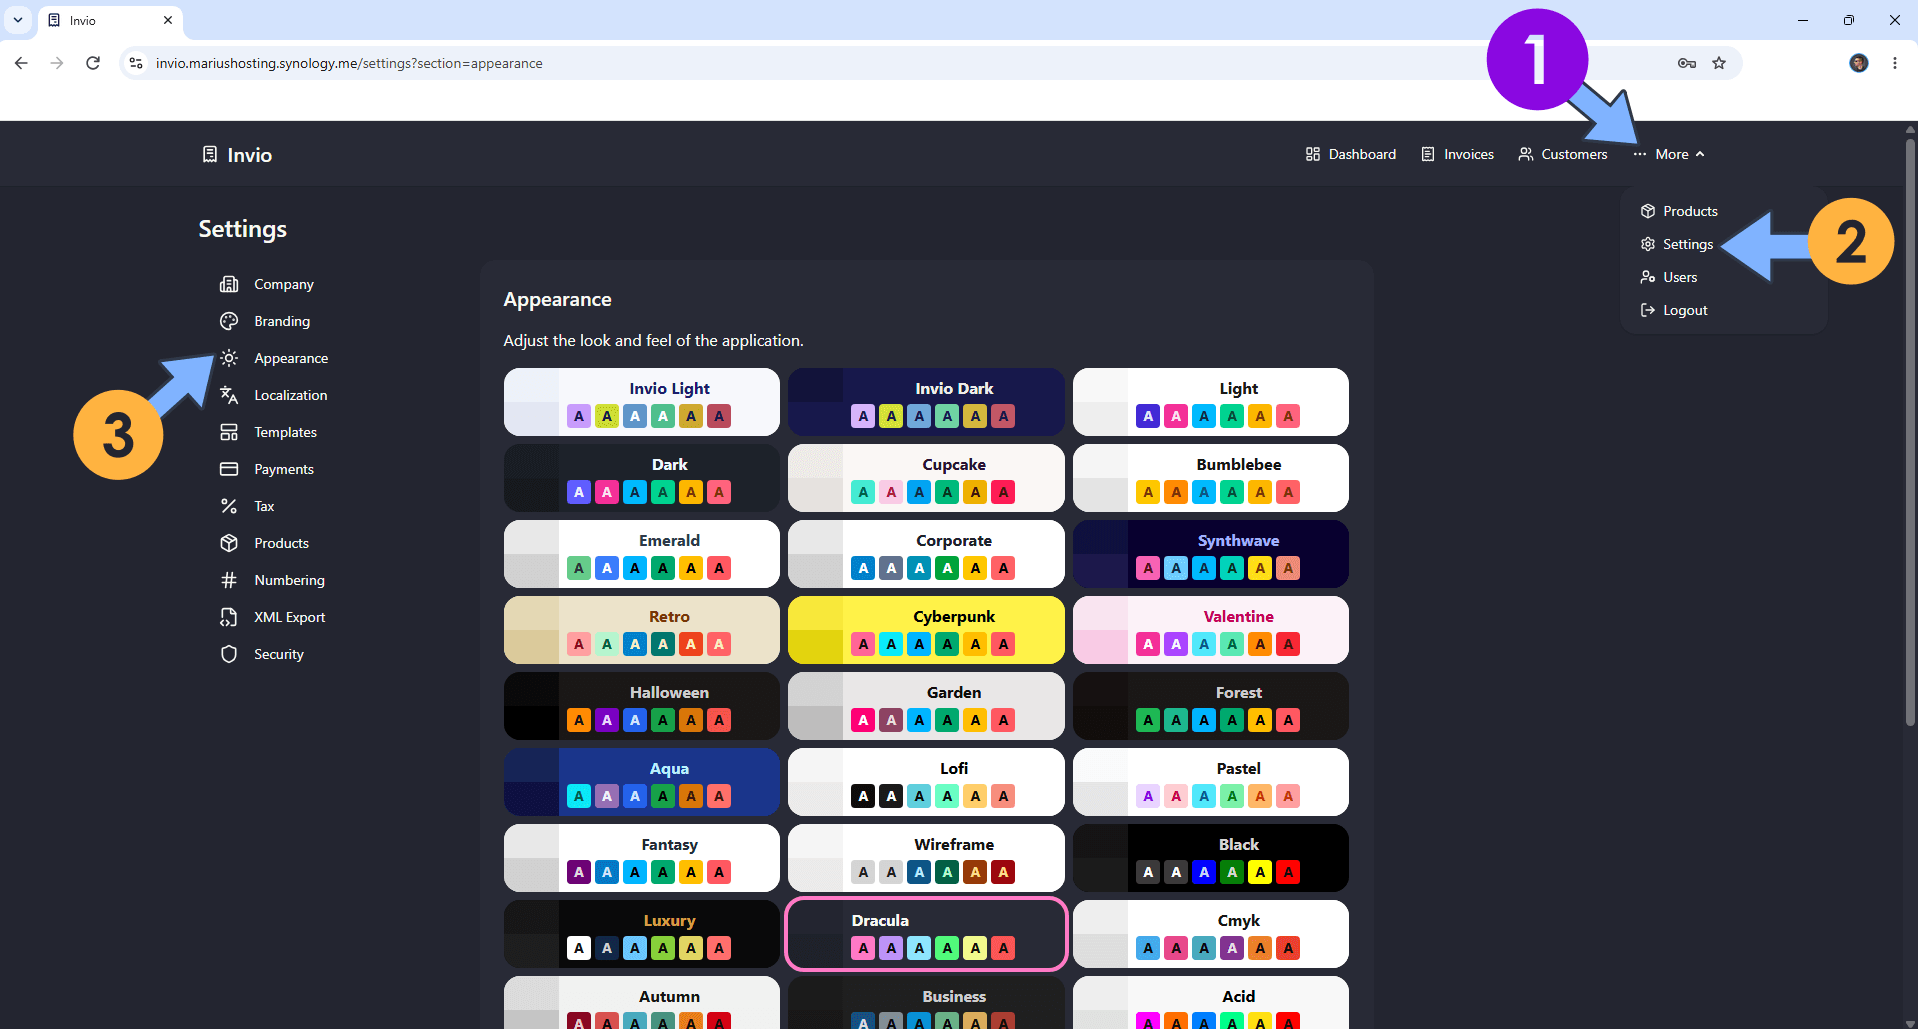Choose the Retro theme card

[x=642, y=630]
